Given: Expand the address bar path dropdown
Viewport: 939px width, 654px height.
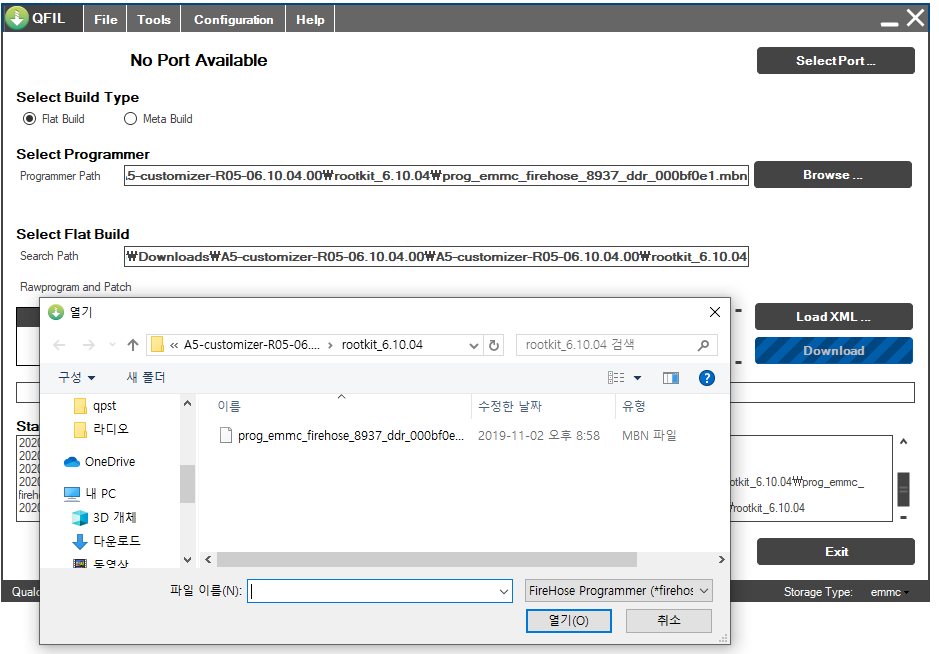Looking at the screenshot, I should point(474,346).
